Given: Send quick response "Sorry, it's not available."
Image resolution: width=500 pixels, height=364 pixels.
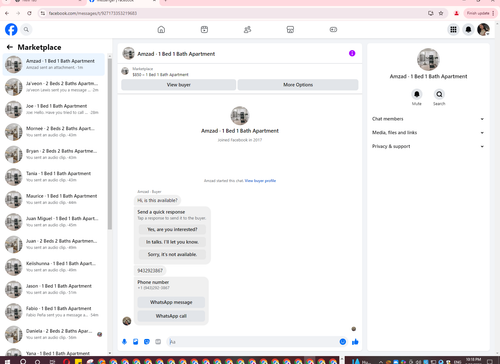Looking at the screenshot, I should [172, 254].
